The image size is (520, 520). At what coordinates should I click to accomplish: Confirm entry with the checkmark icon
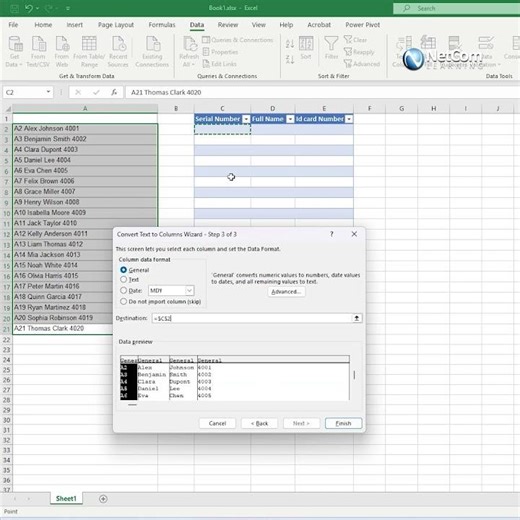point(96,92)
